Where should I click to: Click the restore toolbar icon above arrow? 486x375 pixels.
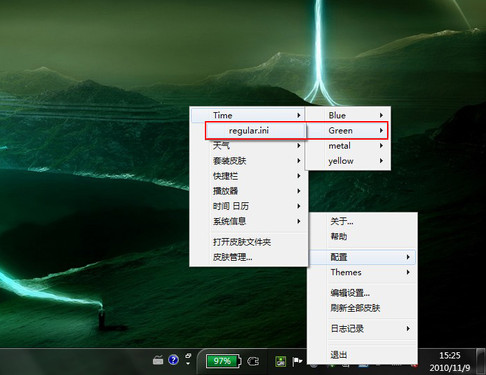[188, 356]
